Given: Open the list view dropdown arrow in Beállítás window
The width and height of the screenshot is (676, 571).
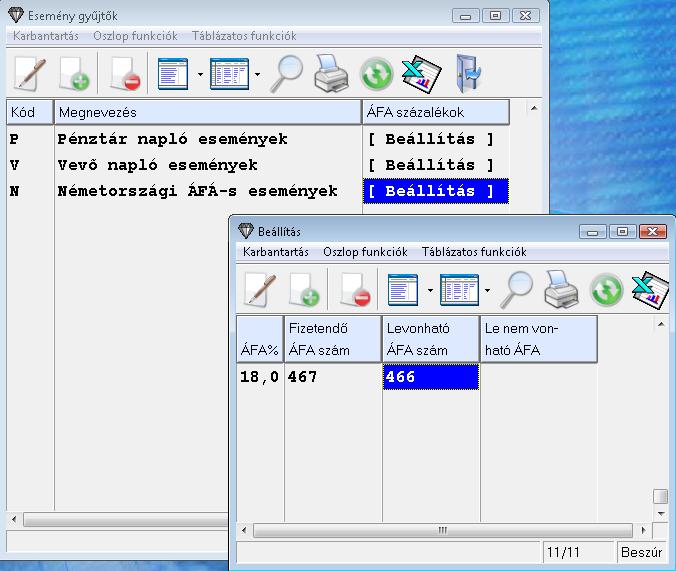Looking at the screenshot, I should [x=430, y=291].
